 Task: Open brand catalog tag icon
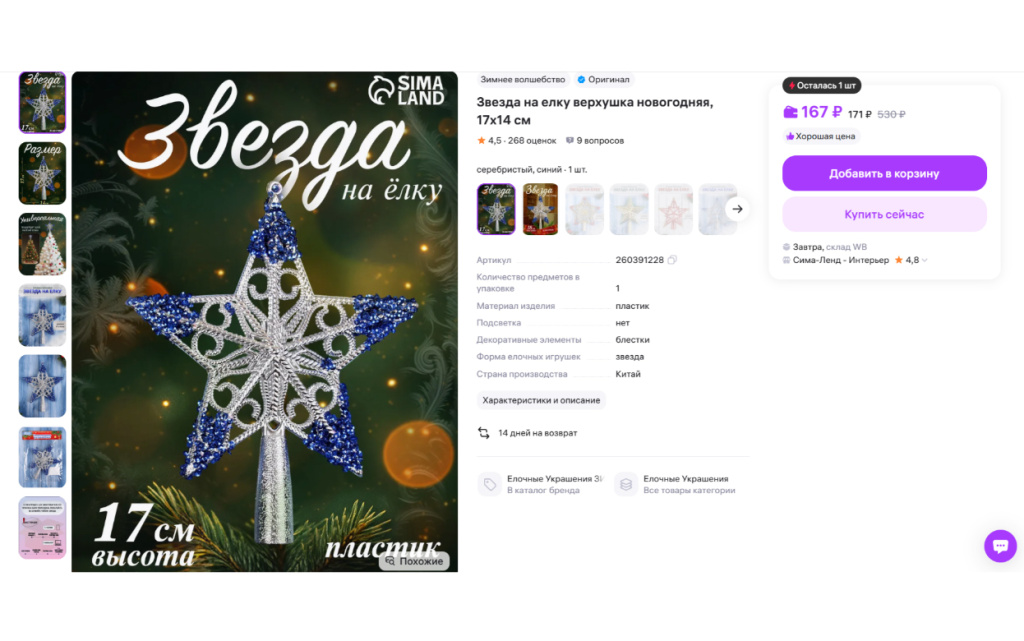[490, 484]
